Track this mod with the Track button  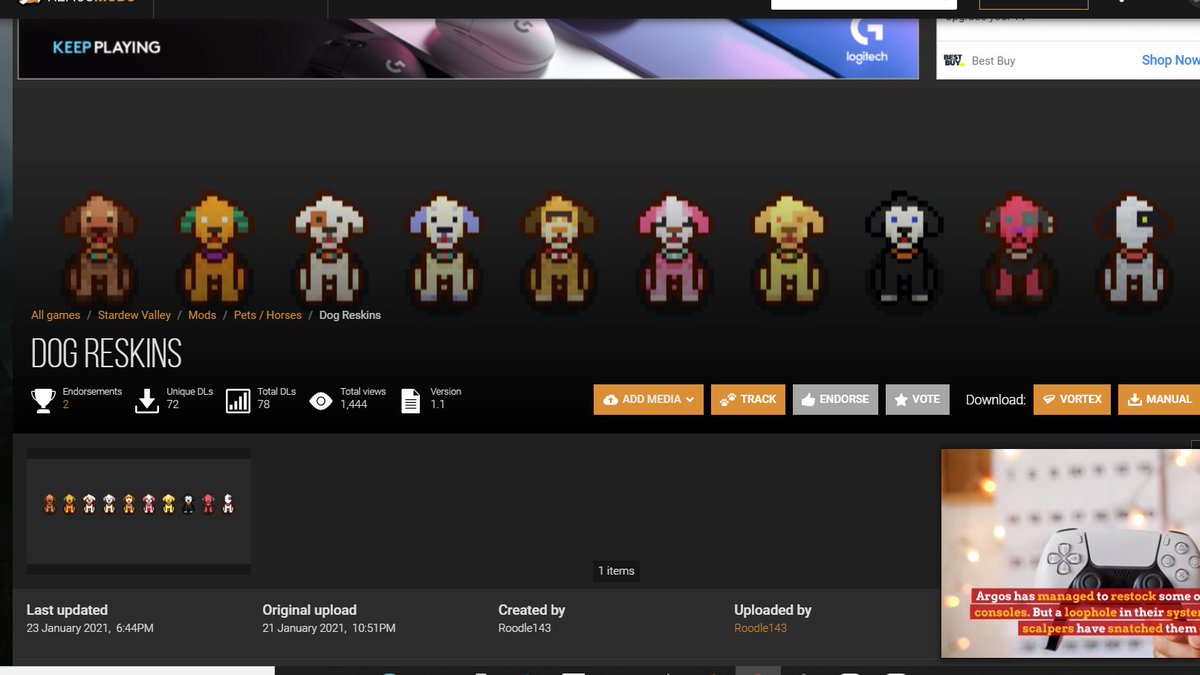pos(748,399)
